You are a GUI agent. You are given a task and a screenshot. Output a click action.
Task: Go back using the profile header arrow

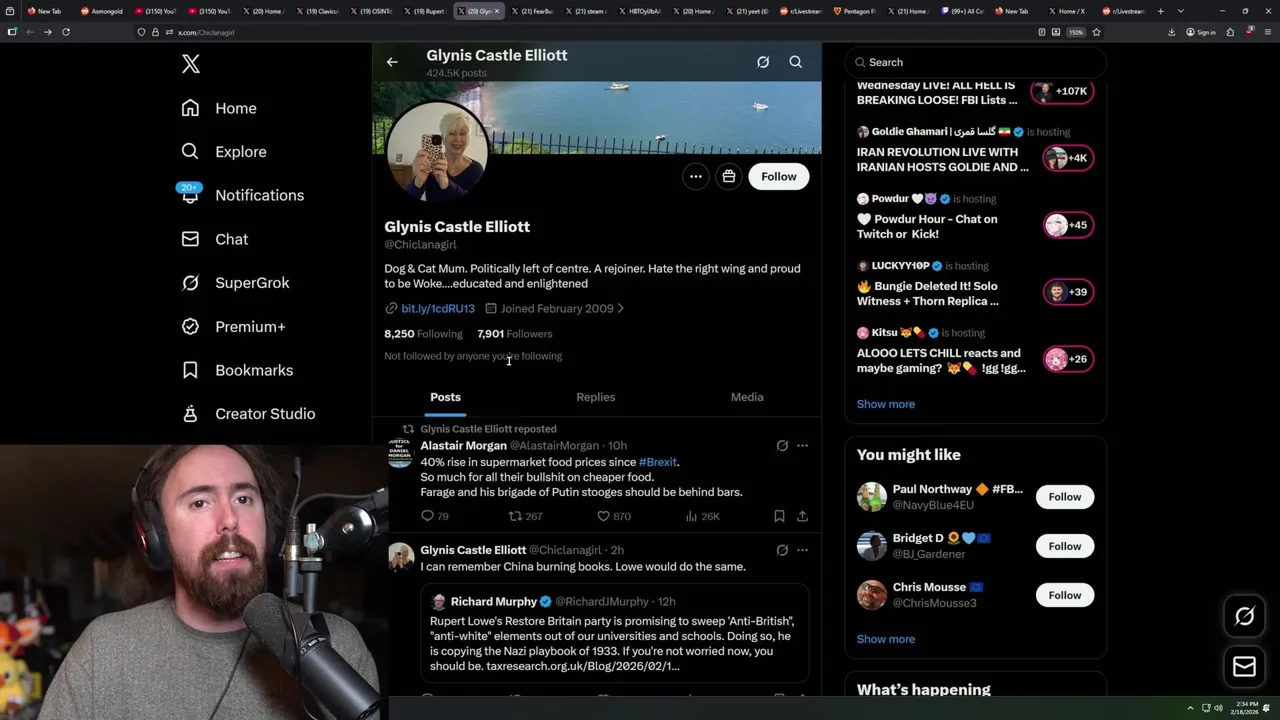392,62
